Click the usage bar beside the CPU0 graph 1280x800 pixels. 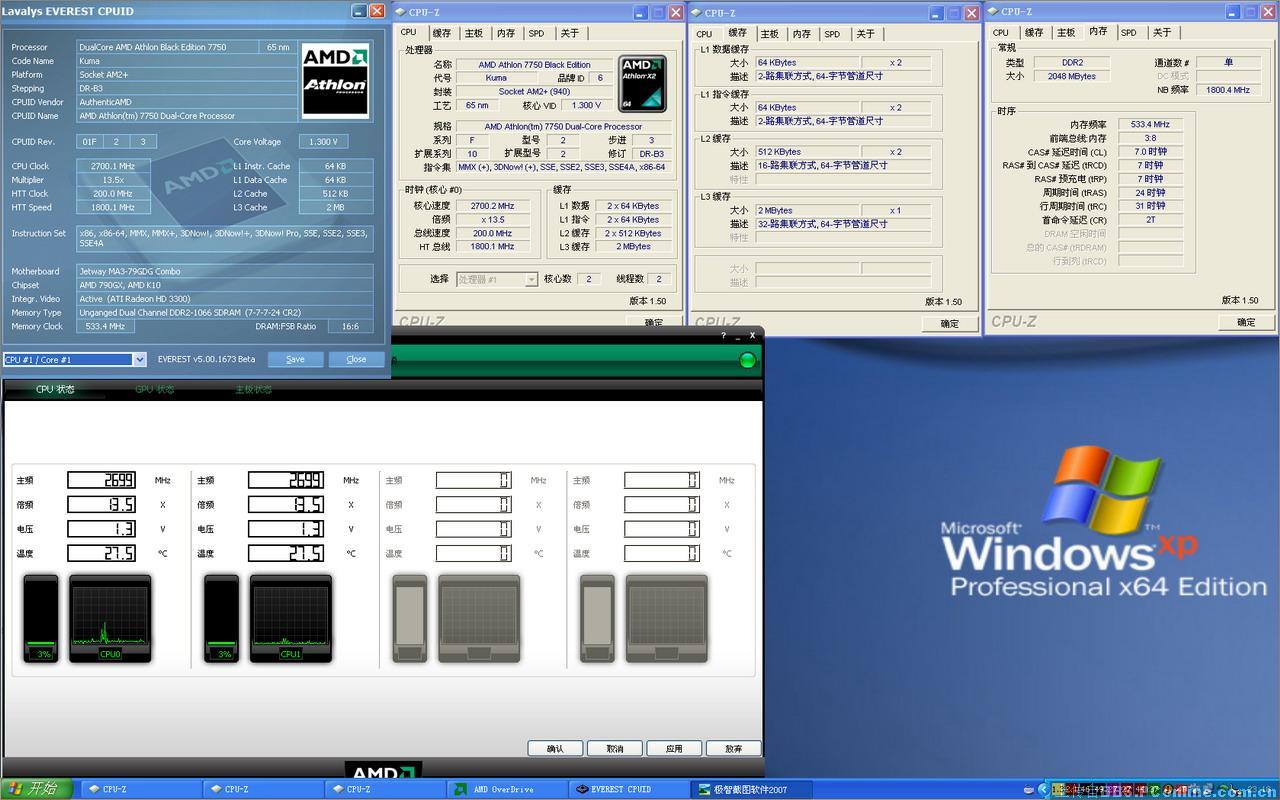42,619
